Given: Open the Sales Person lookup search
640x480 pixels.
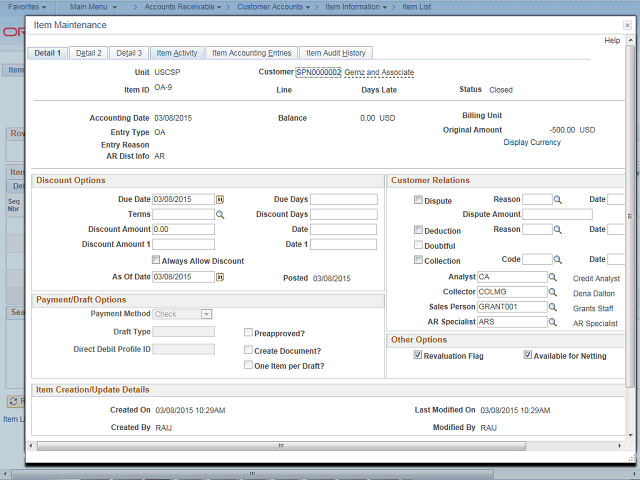Looking at the screenshot, I should [553, 307].
